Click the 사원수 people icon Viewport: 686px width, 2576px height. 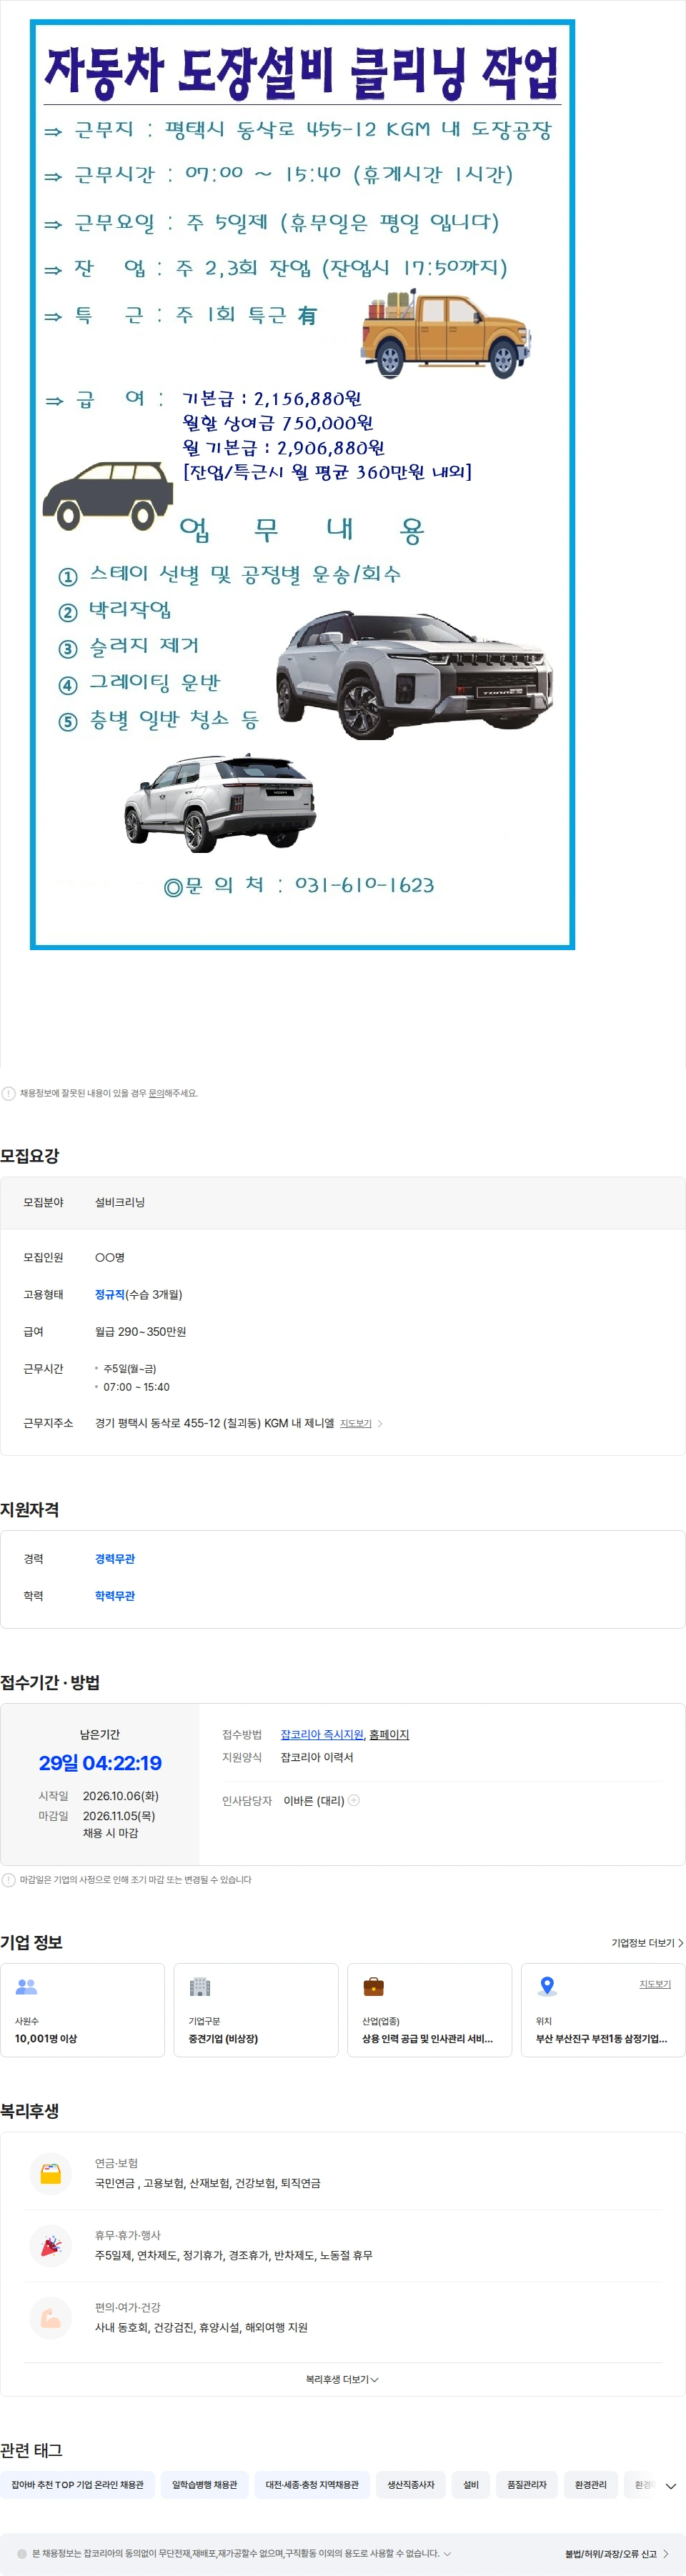(26, 1986)
